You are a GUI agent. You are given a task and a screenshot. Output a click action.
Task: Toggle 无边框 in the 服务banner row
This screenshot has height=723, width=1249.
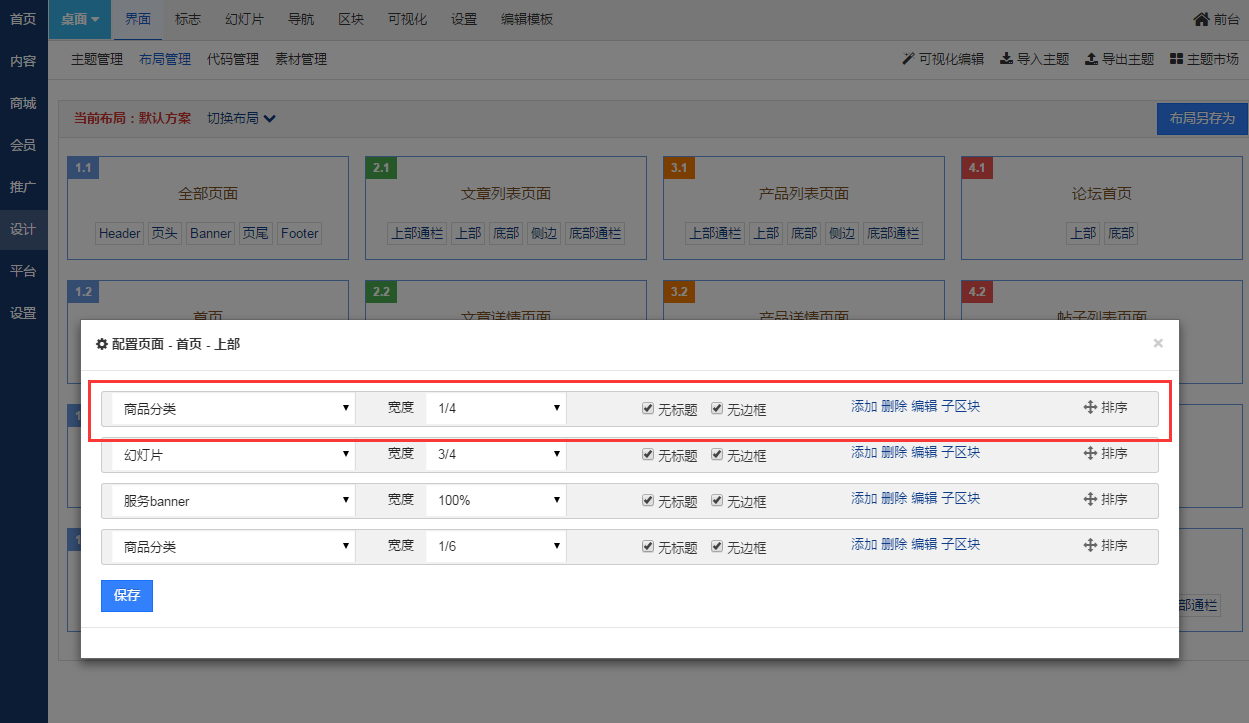(x=717, y=500)
